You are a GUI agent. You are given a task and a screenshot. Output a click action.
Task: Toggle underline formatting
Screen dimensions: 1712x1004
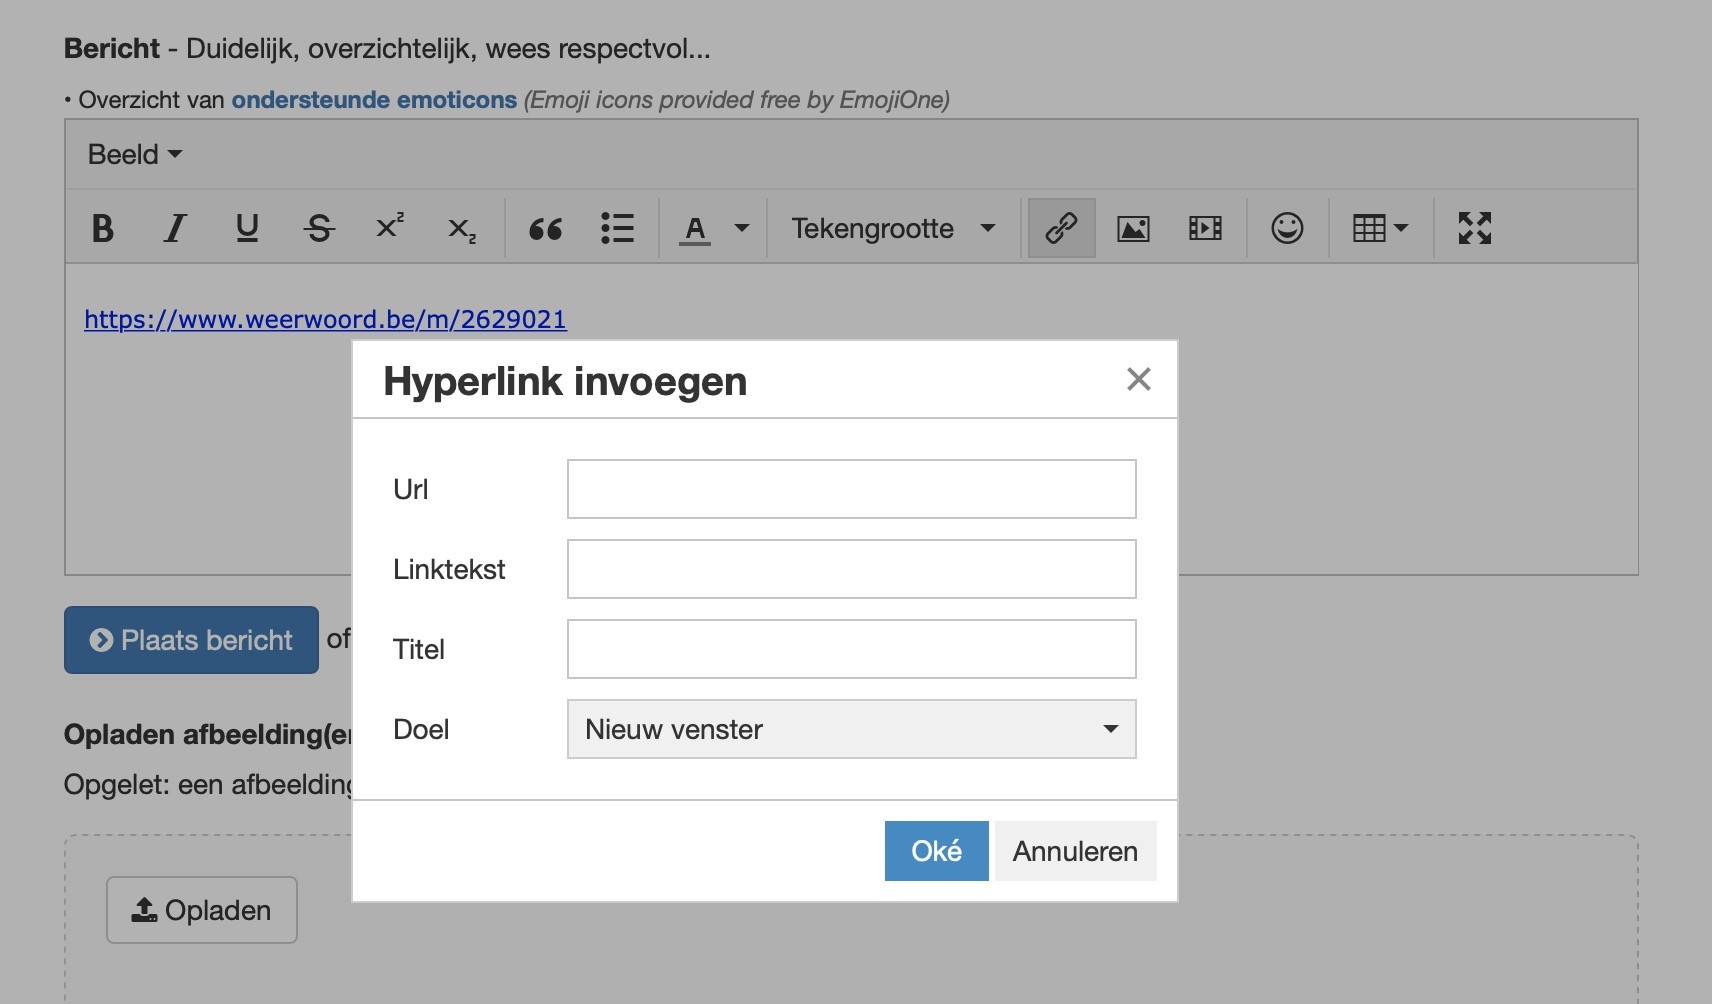tap(247, 229)
